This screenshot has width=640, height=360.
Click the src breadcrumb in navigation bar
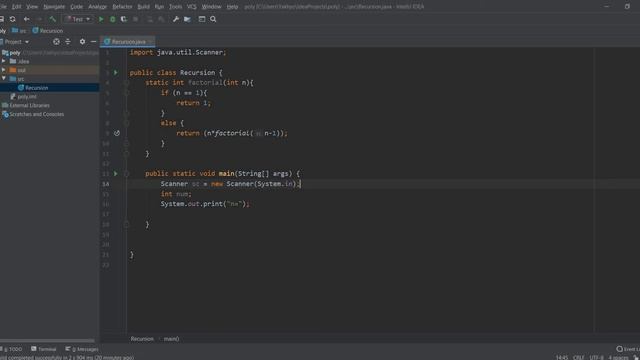click(x=19, y=31)
